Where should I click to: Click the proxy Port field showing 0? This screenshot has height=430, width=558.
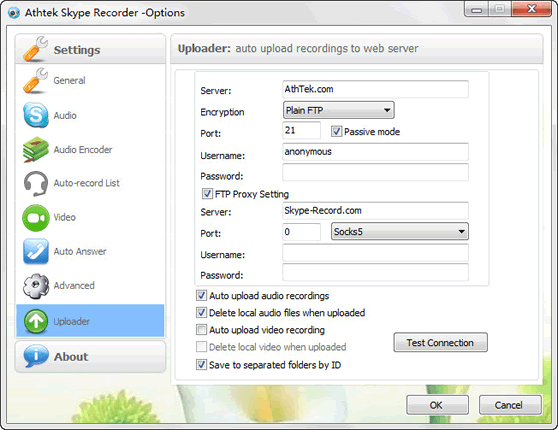point(301,232)
